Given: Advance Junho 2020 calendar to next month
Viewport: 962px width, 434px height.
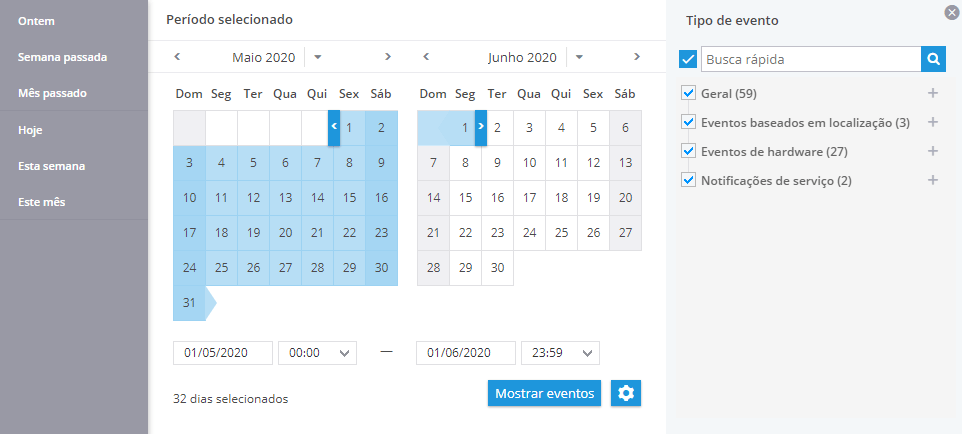Looking at the screenshot, I should [637, 57].
